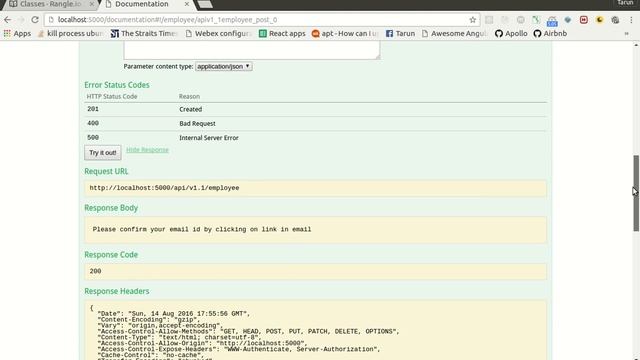Open the Tarun Facebook bookmark

(400, 33)
